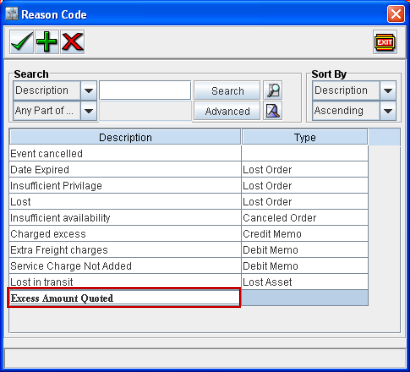Close the Reason Code window
The height and width of the screenshot is (372, 410).
(396, 14)
